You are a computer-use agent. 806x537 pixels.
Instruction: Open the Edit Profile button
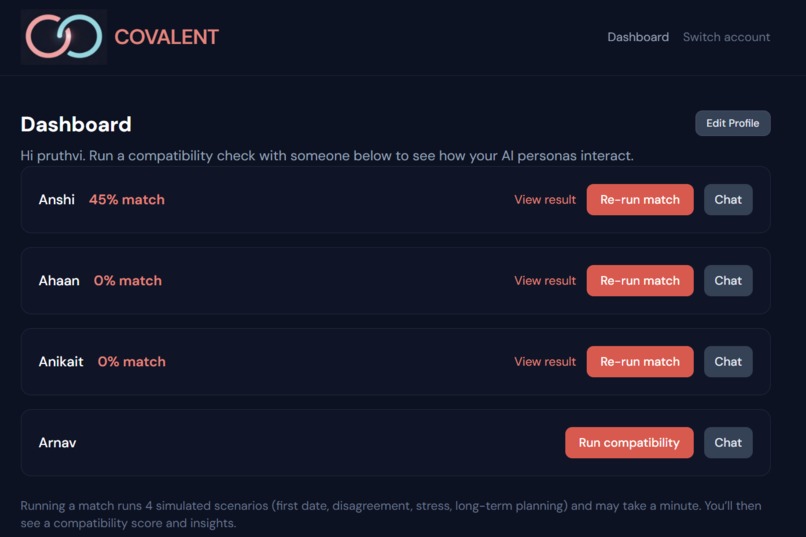coord(732,123)
